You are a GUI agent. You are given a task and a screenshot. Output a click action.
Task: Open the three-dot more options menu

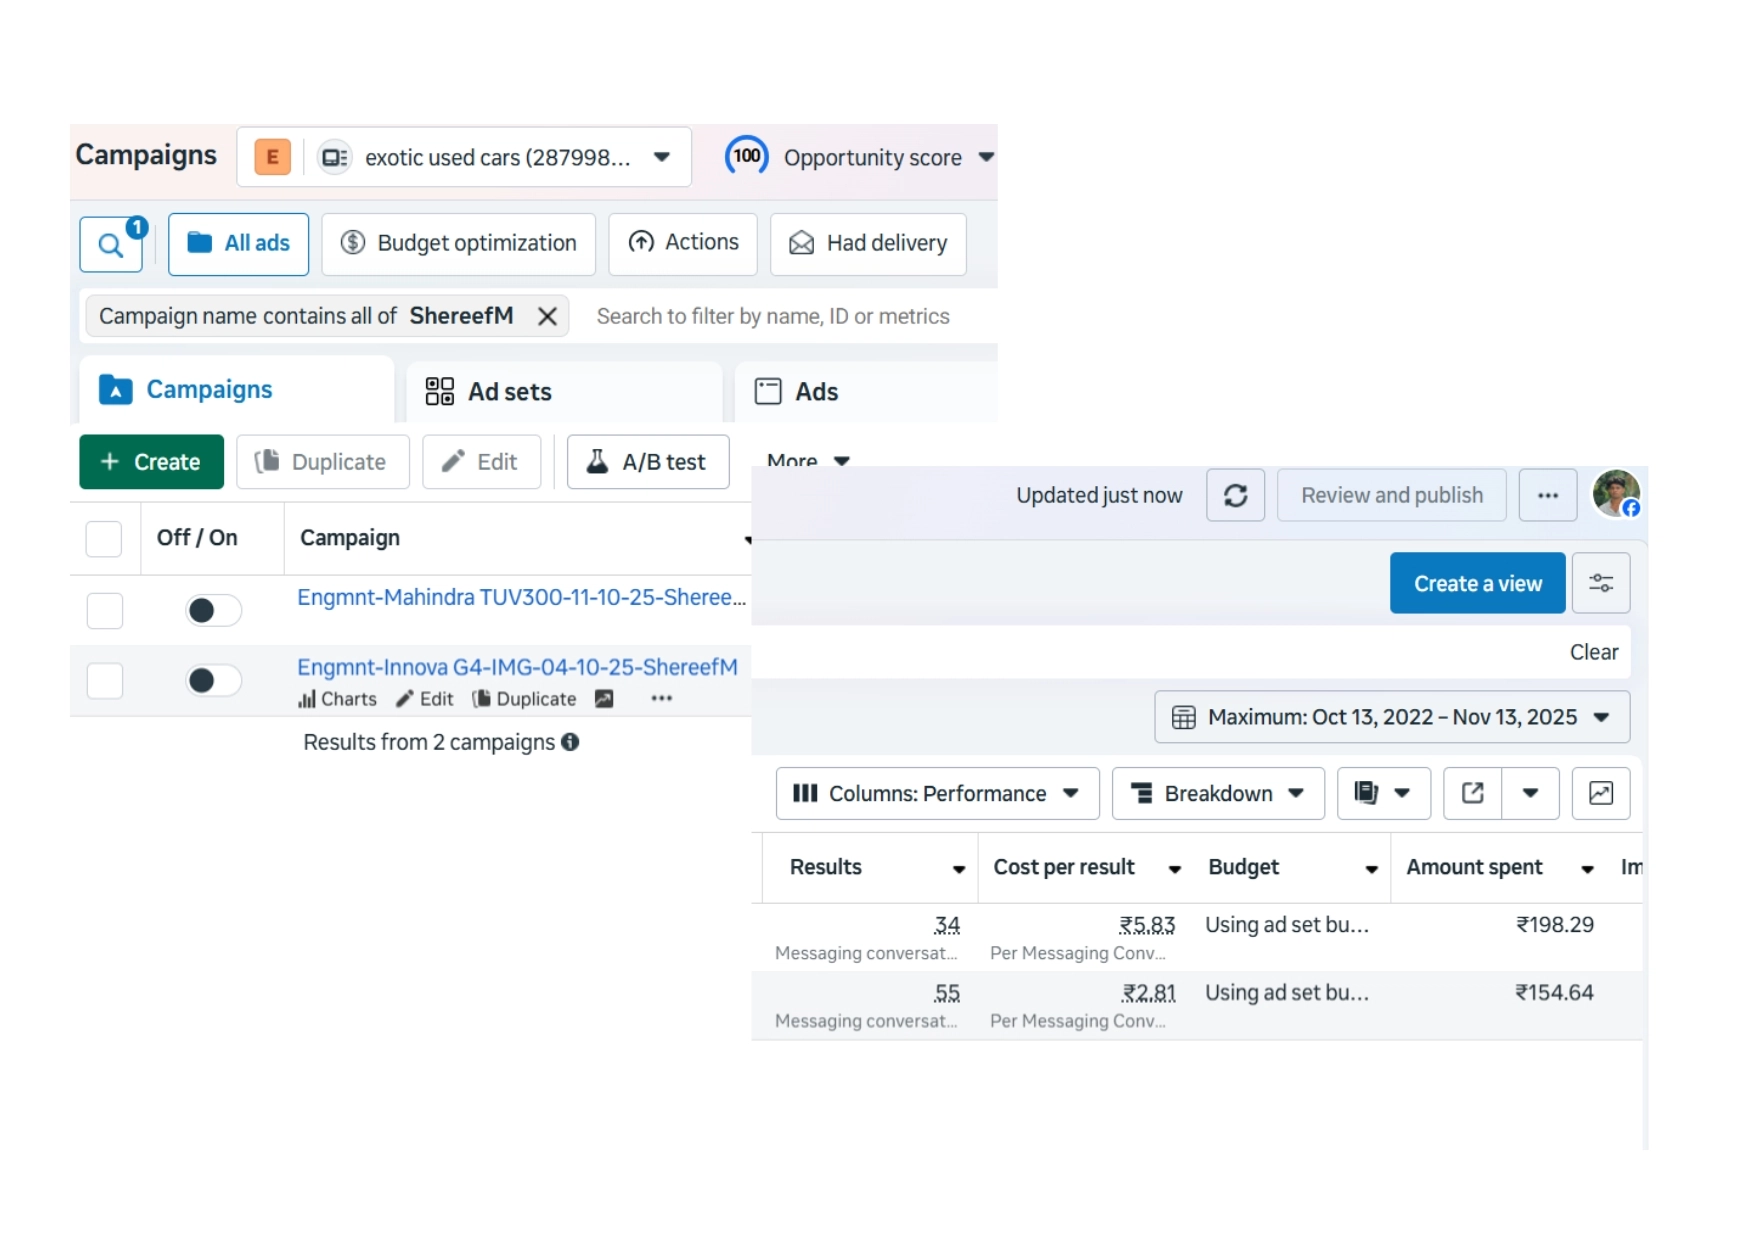click(1547, 496)
